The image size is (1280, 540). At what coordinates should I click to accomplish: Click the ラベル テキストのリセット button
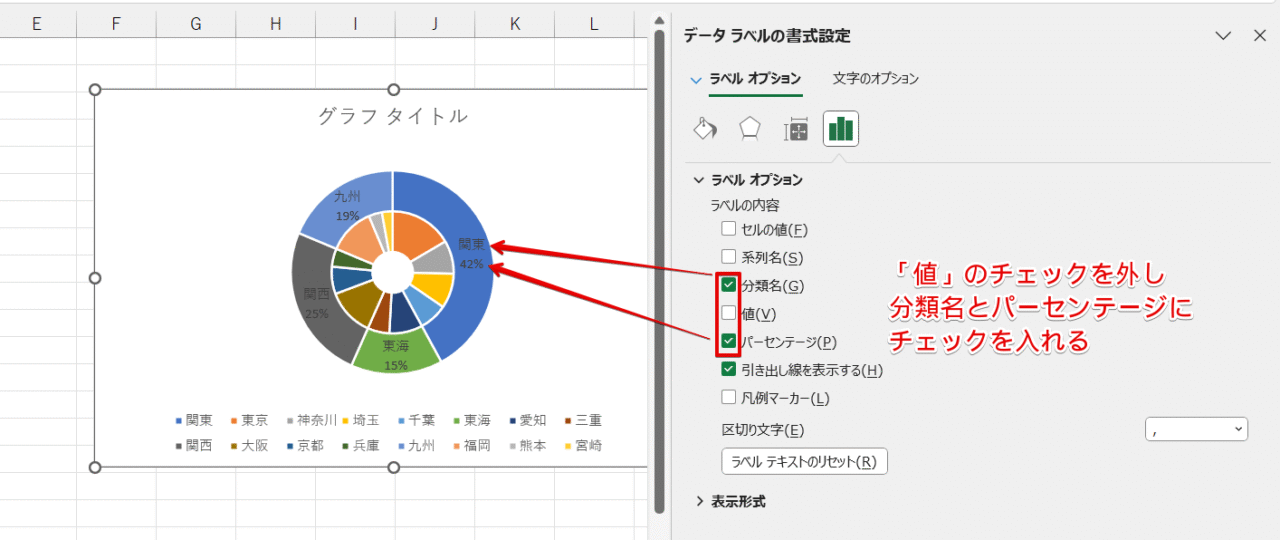point(804,461)
